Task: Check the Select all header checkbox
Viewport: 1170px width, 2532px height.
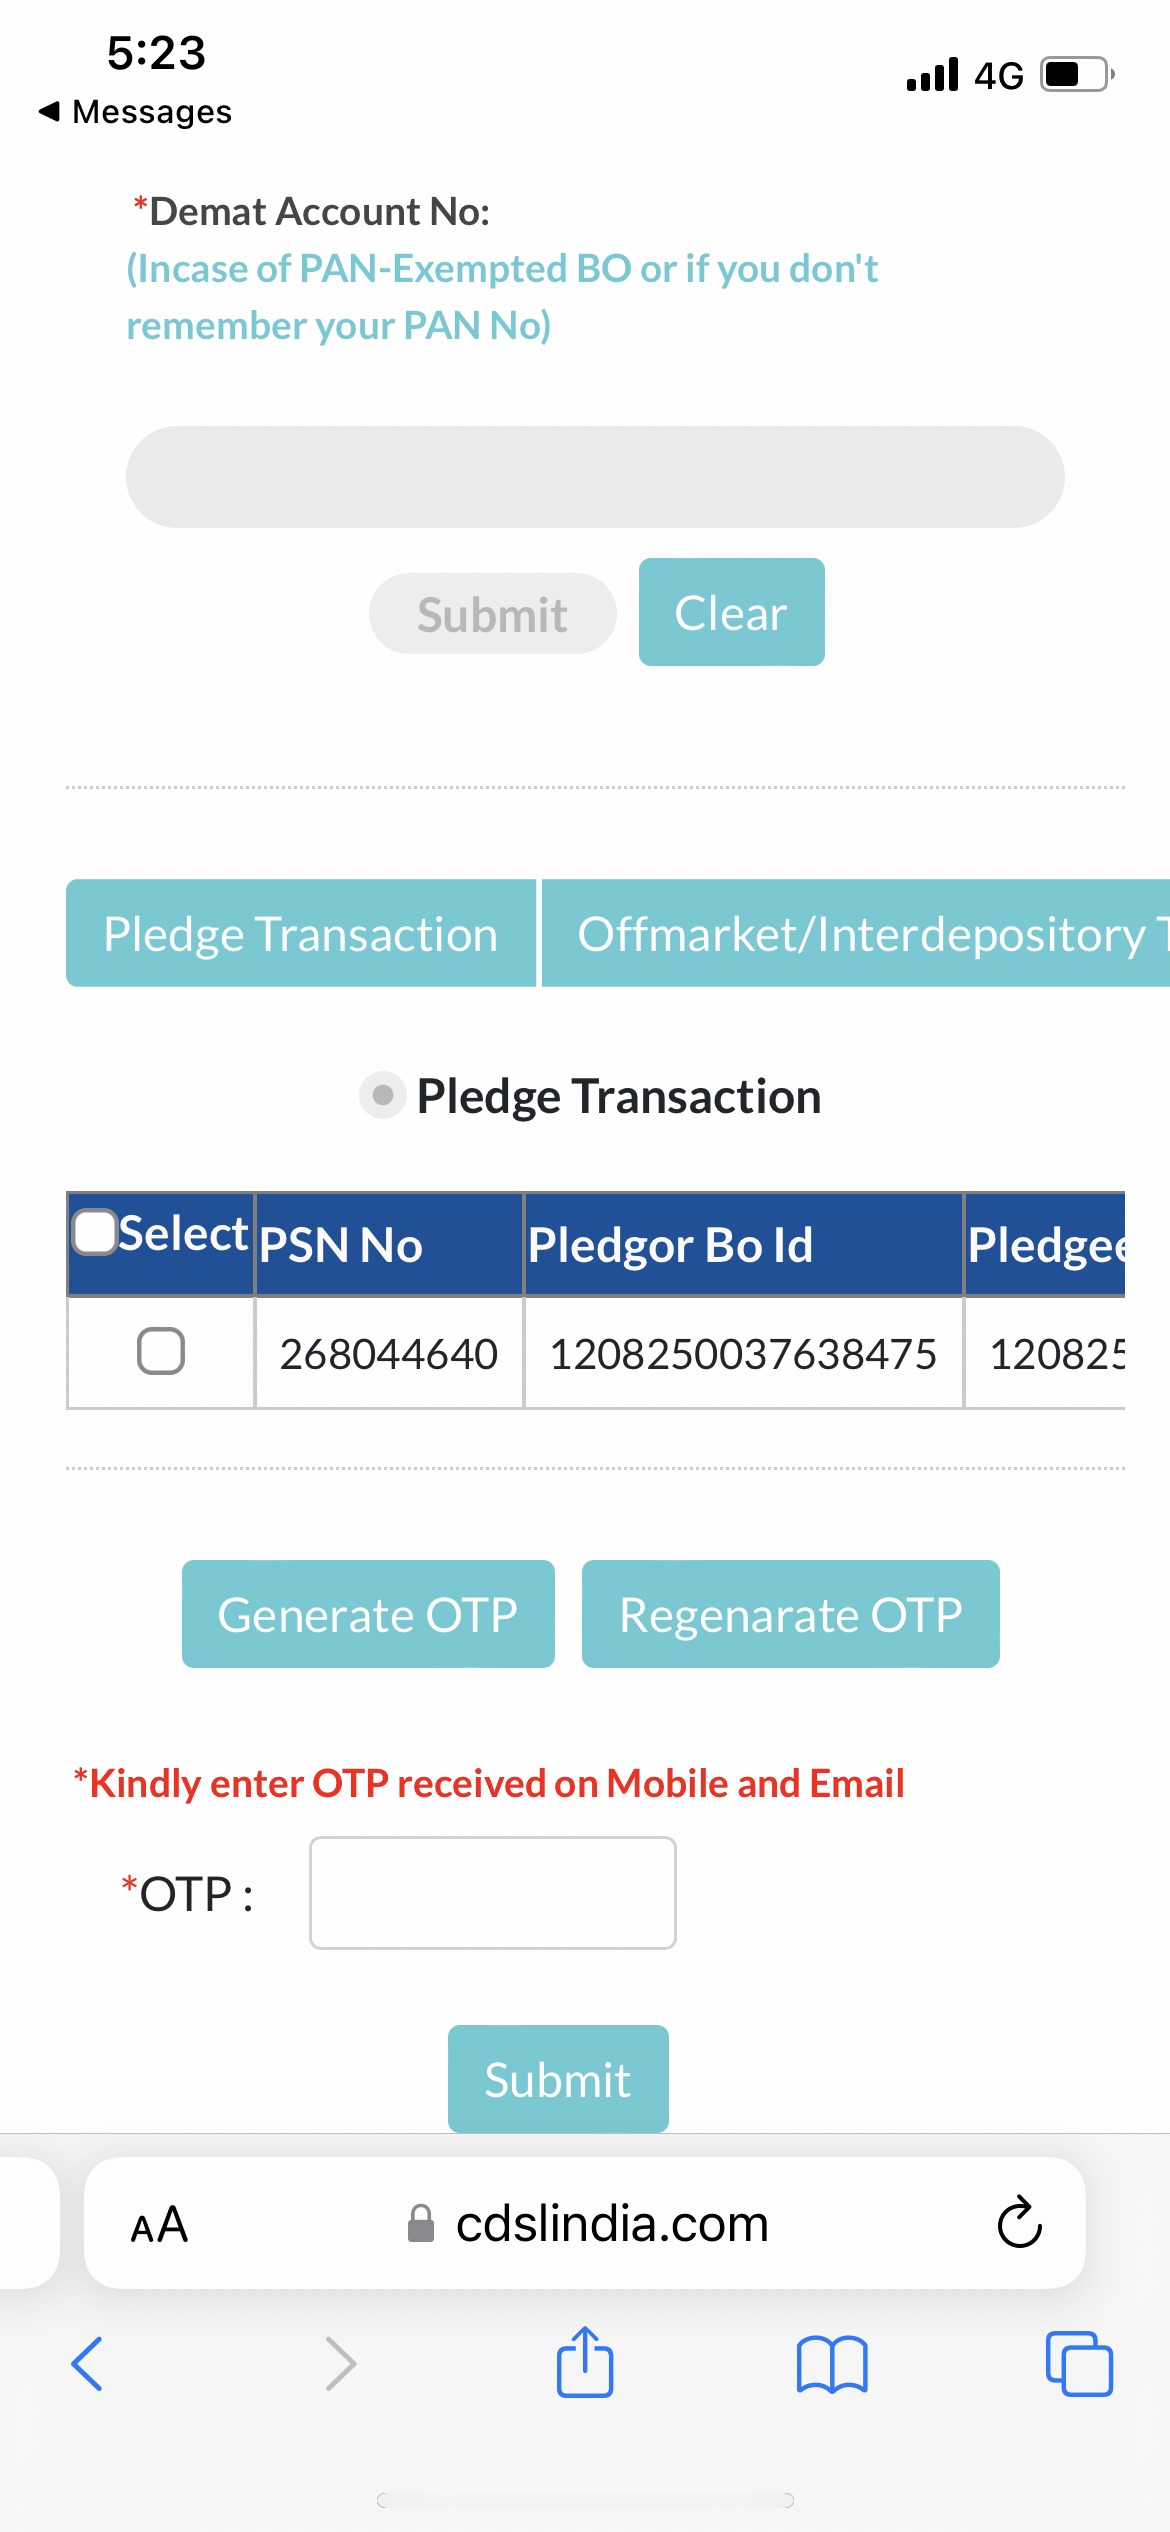Action: tap(96, 1232)
